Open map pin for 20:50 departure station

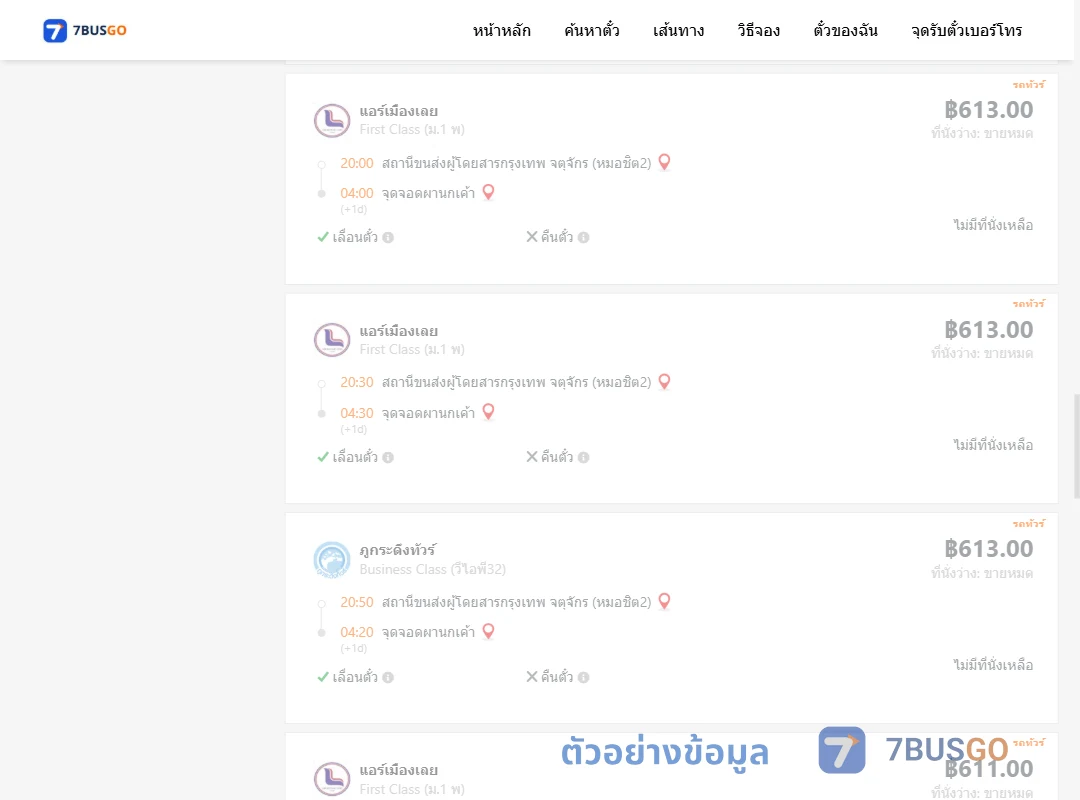tap(664, 601)
